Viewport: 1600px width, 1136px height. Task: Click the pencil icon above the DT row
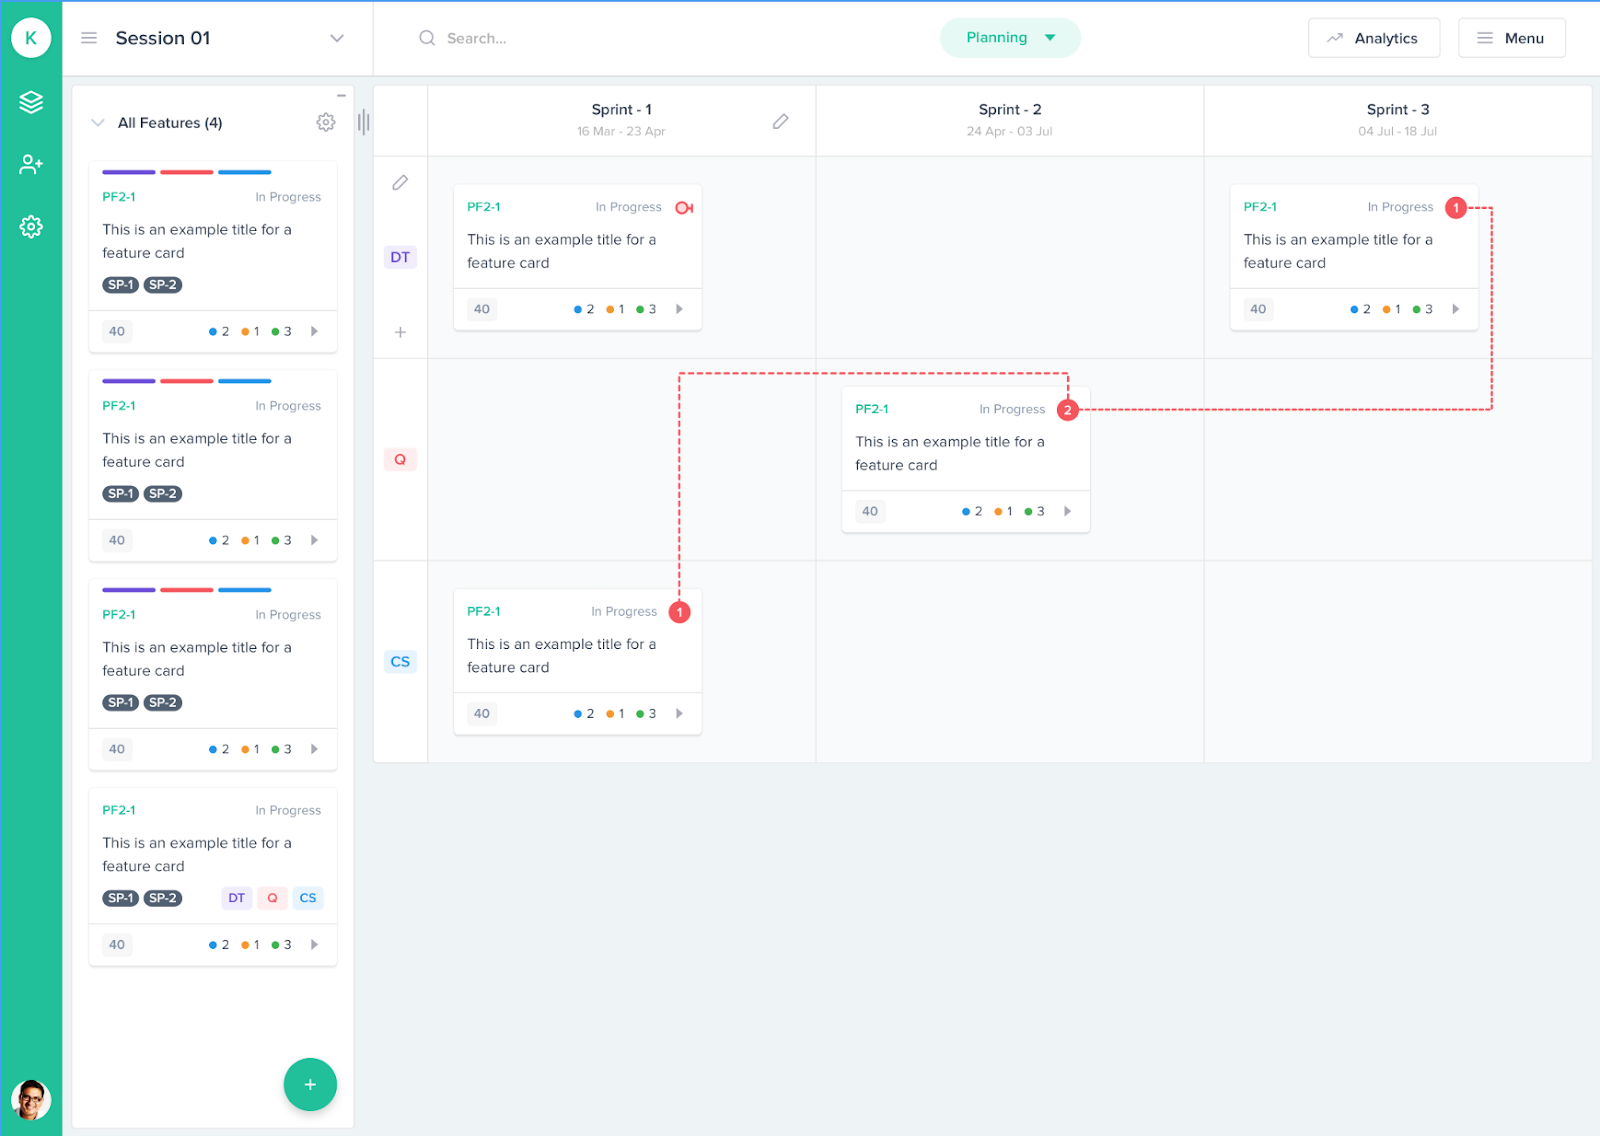(400, 182)
